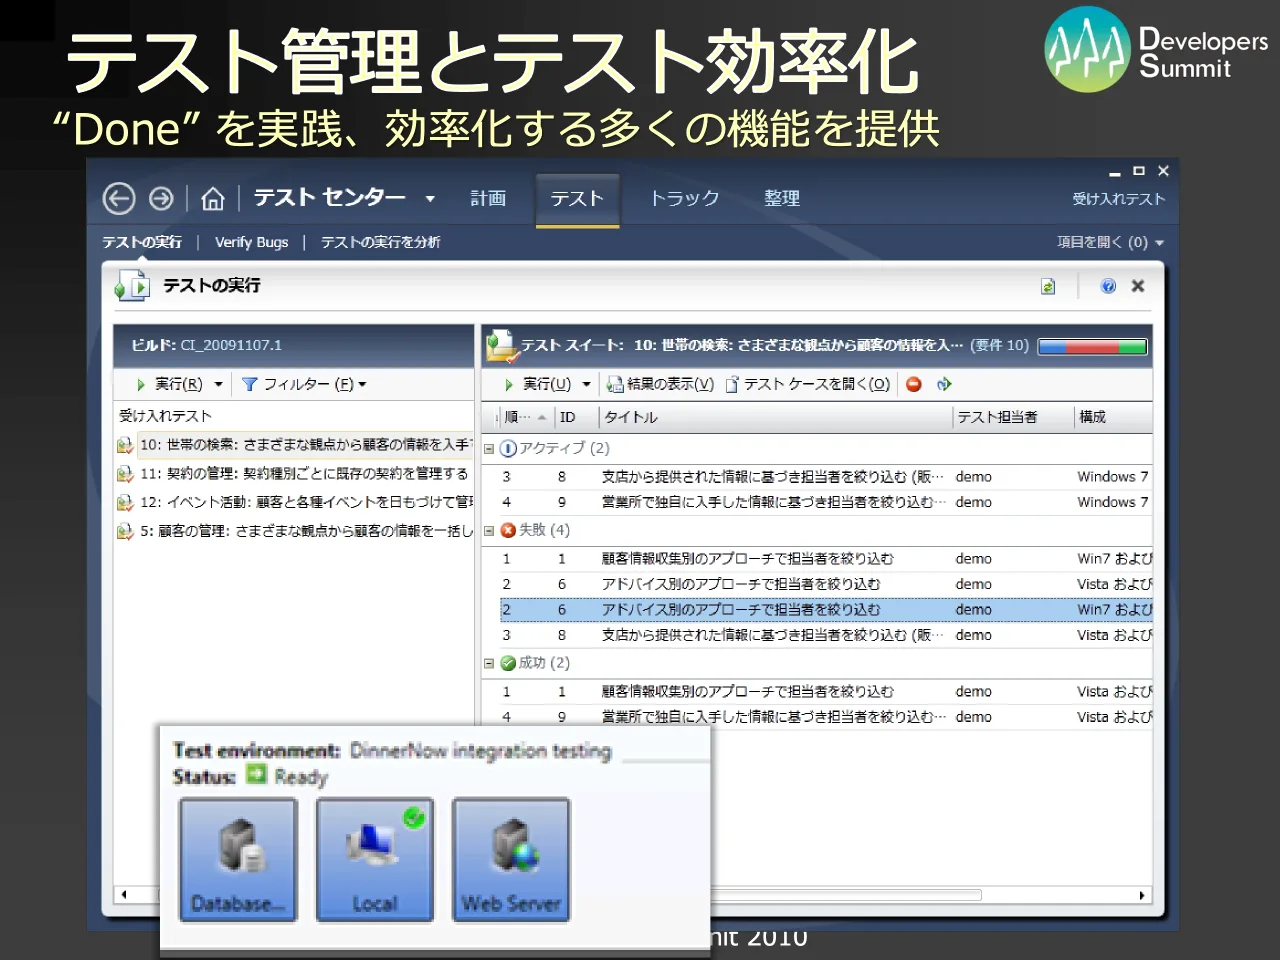Viewport: 1280px width, 960px height.
Task: Click the scrollbar right arrow
Action: [x=1142, y=895]
